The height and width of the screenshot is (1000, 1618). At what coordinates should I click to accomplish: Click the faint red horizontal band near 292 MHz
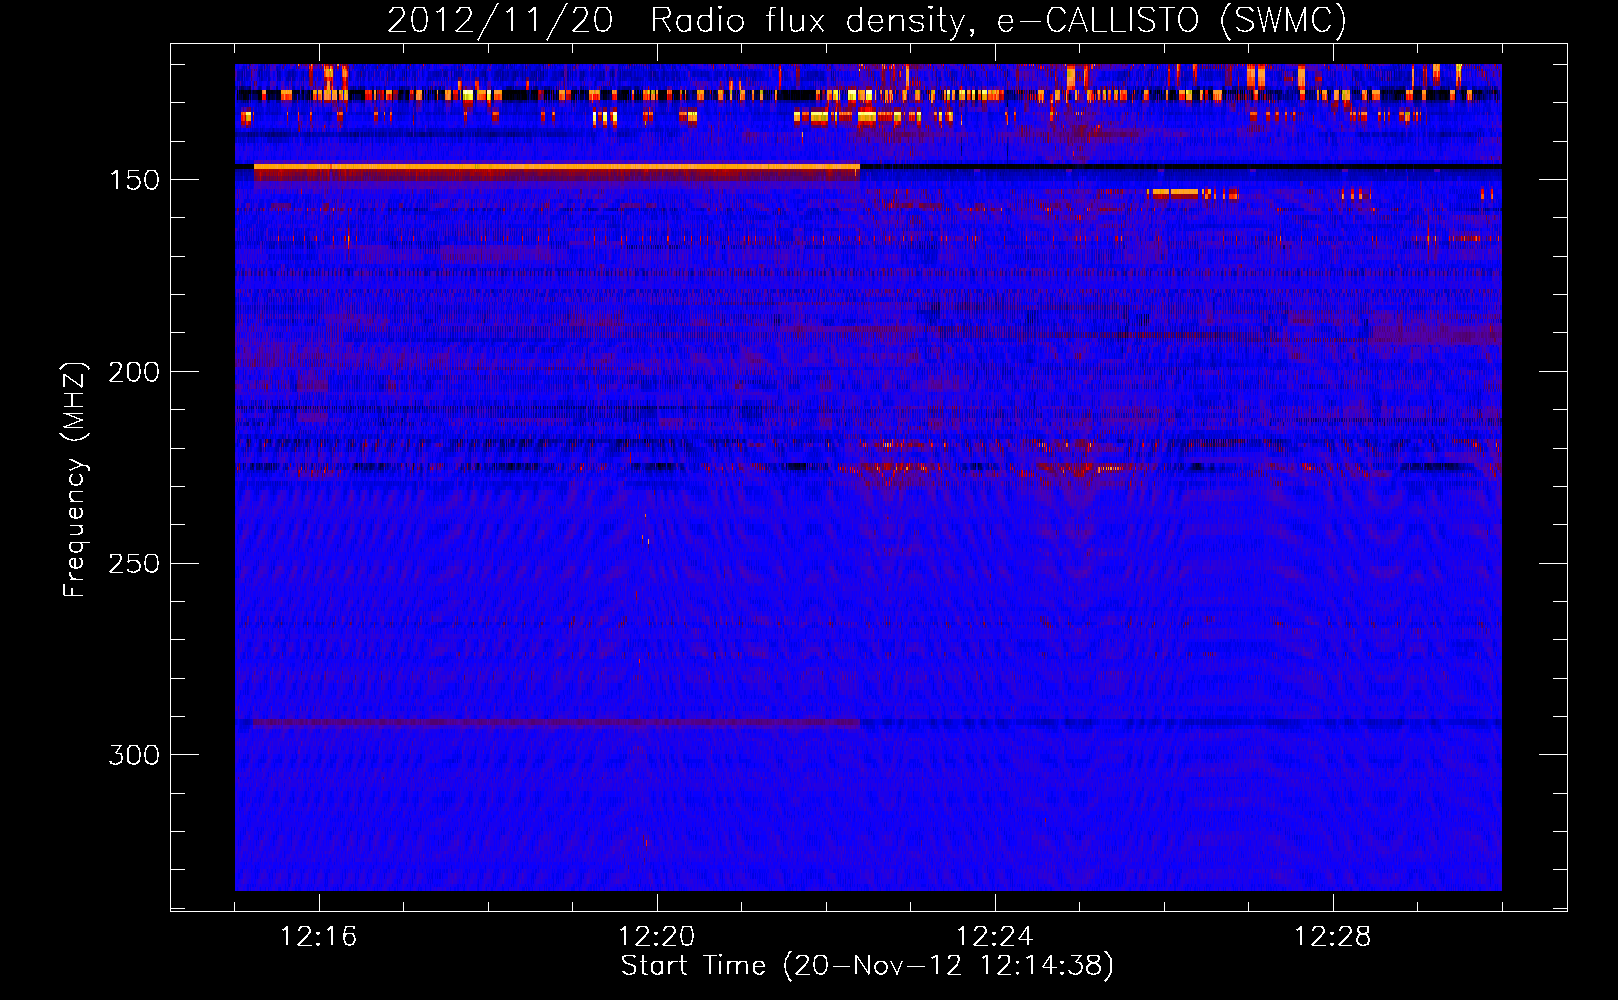(556, 723)
